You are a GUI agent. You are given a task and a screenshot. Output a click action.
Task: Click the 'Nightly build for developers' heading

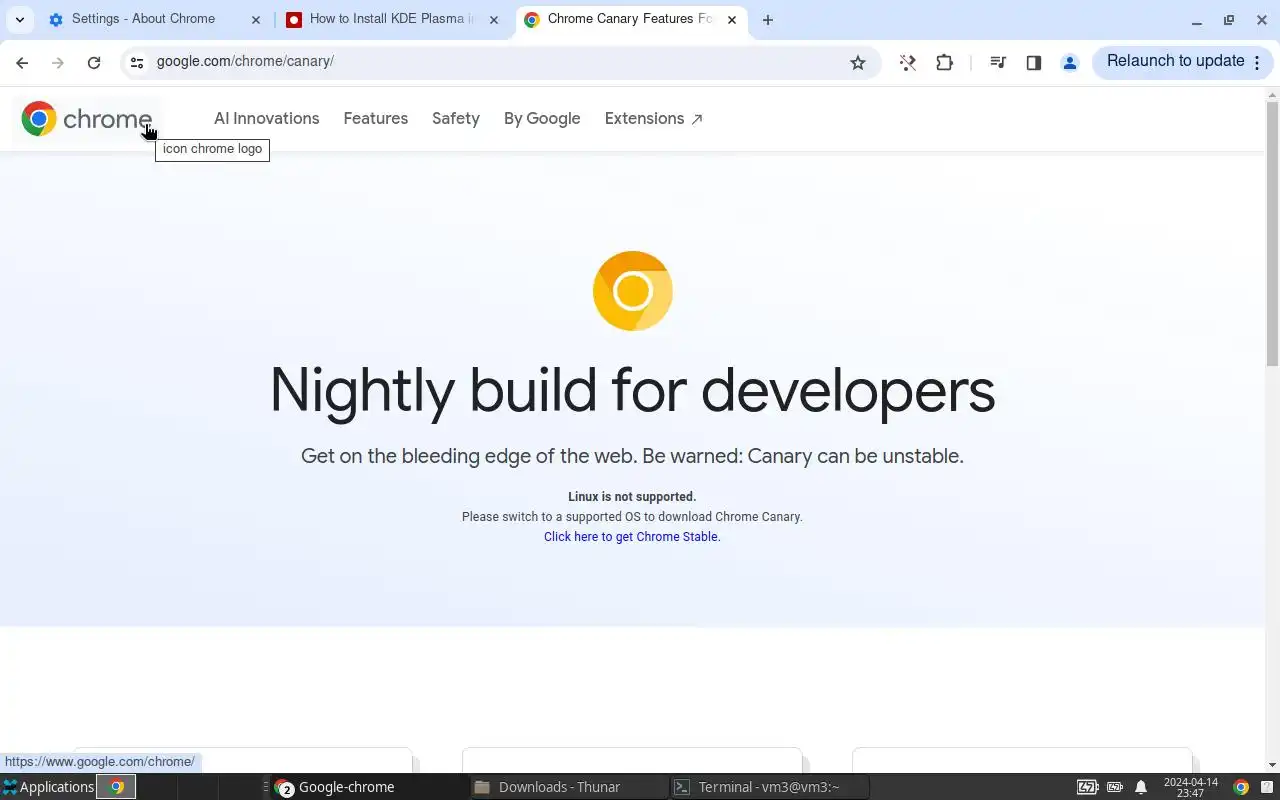632,390
